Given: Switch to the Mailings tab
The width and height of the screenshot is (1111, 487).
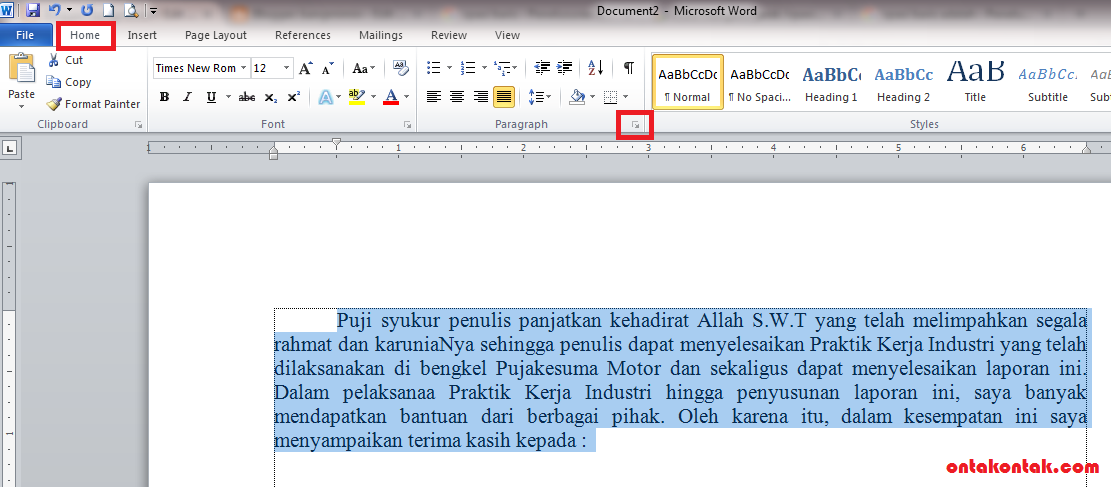Looking at the screenshot, I should coord(380,35).
